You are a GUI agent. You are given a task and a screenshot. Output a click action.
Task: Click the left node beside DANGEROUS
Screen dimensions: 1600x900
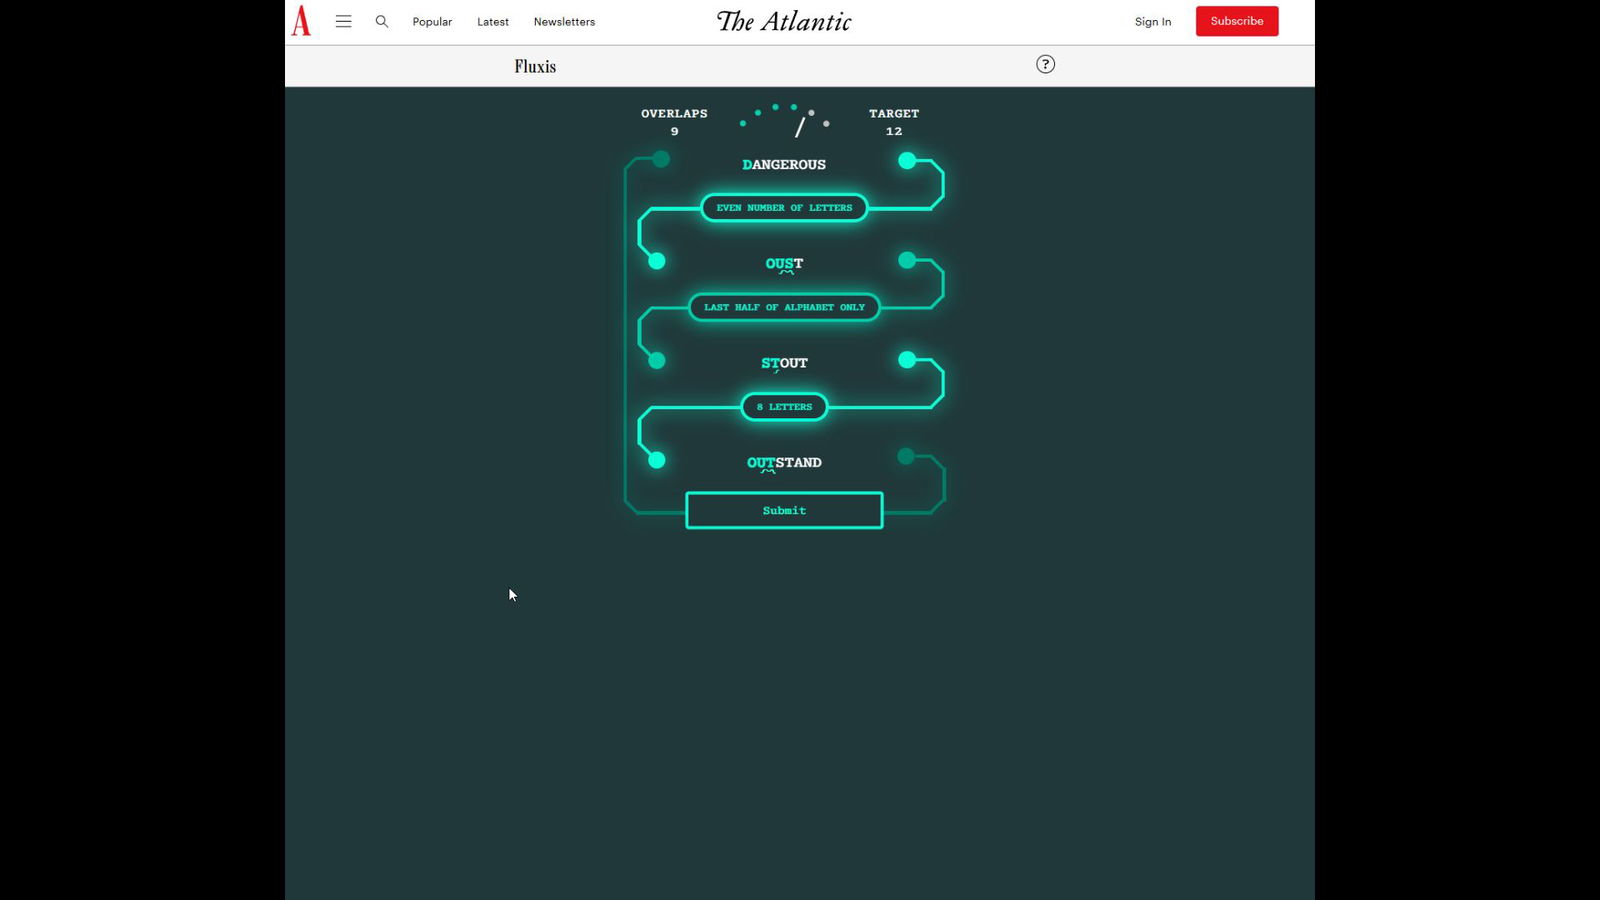[x=660, y=159]
